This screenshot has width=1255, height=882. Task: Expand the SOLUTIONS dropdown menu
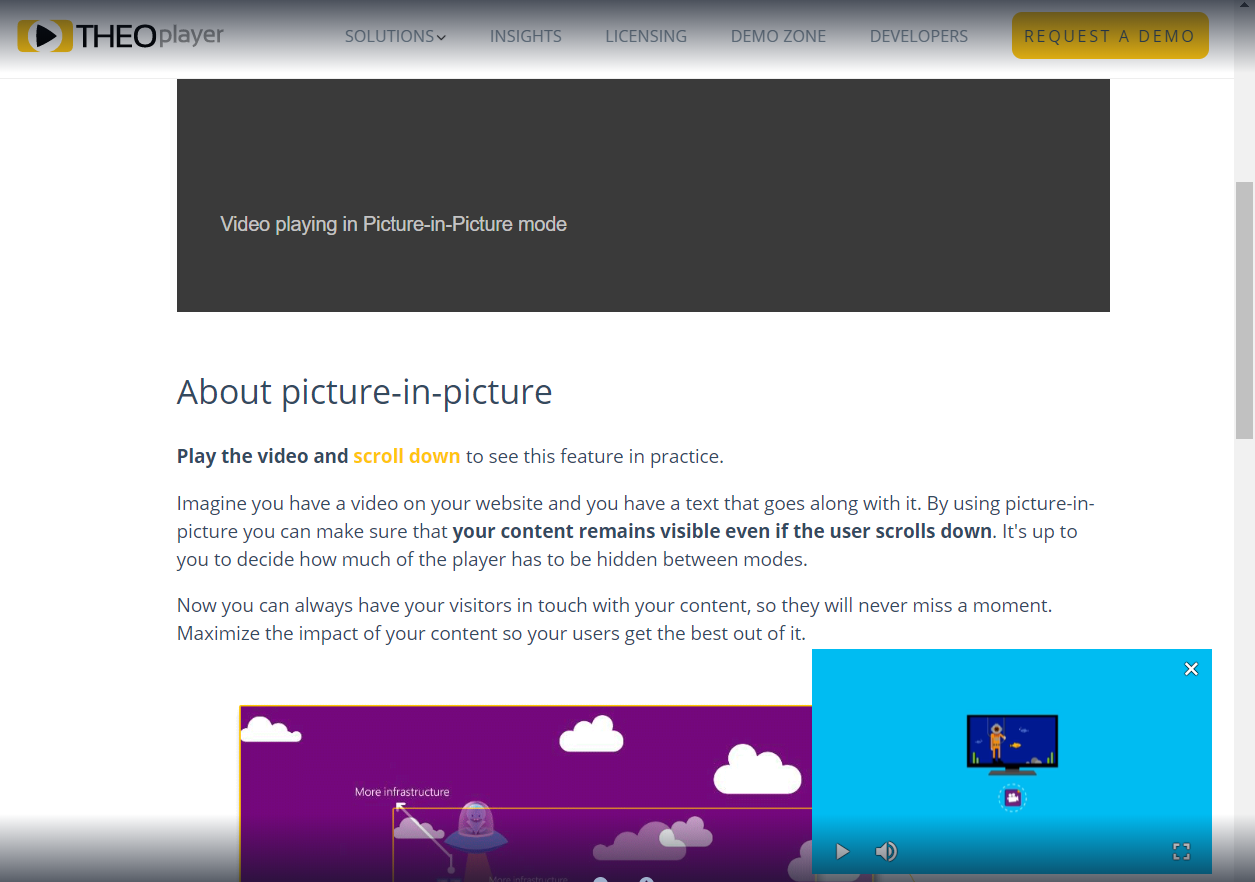point(395,35)
